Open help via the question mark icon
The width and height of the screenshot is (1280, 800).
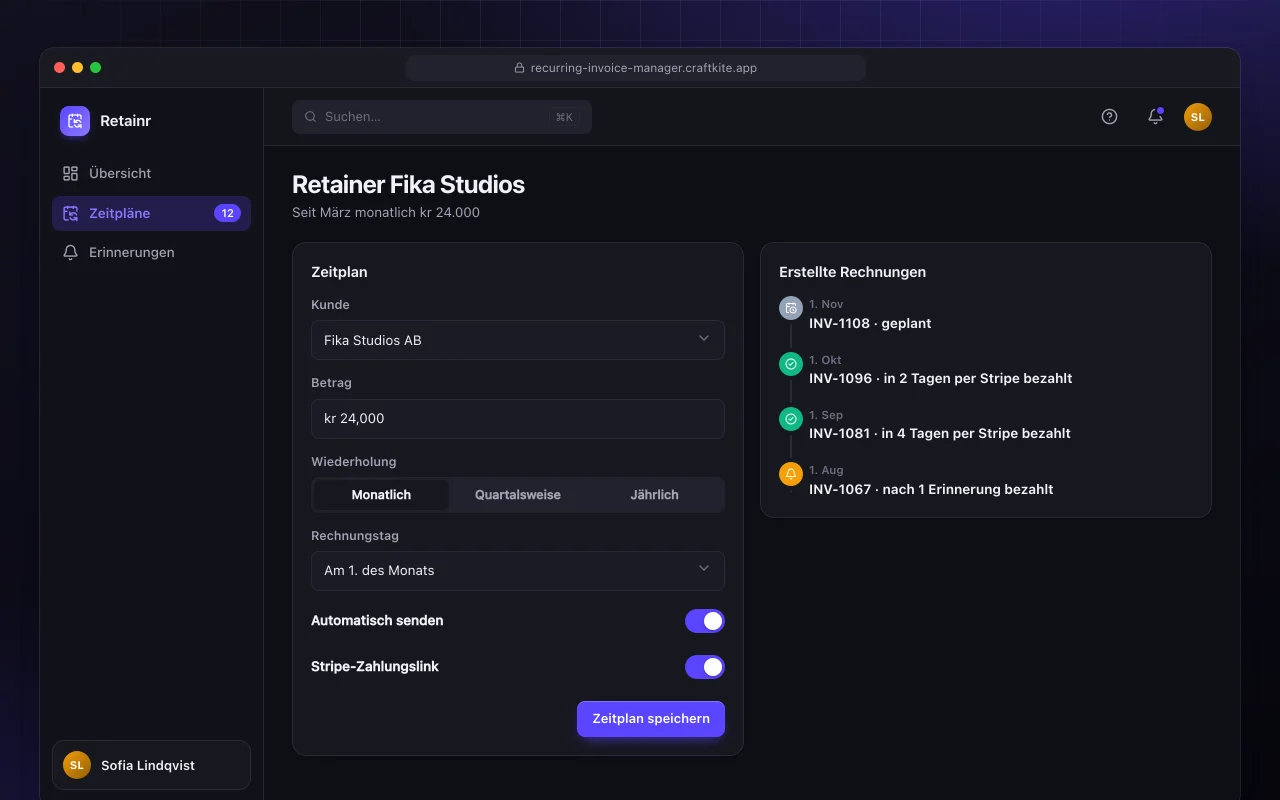coord(1109,116)
